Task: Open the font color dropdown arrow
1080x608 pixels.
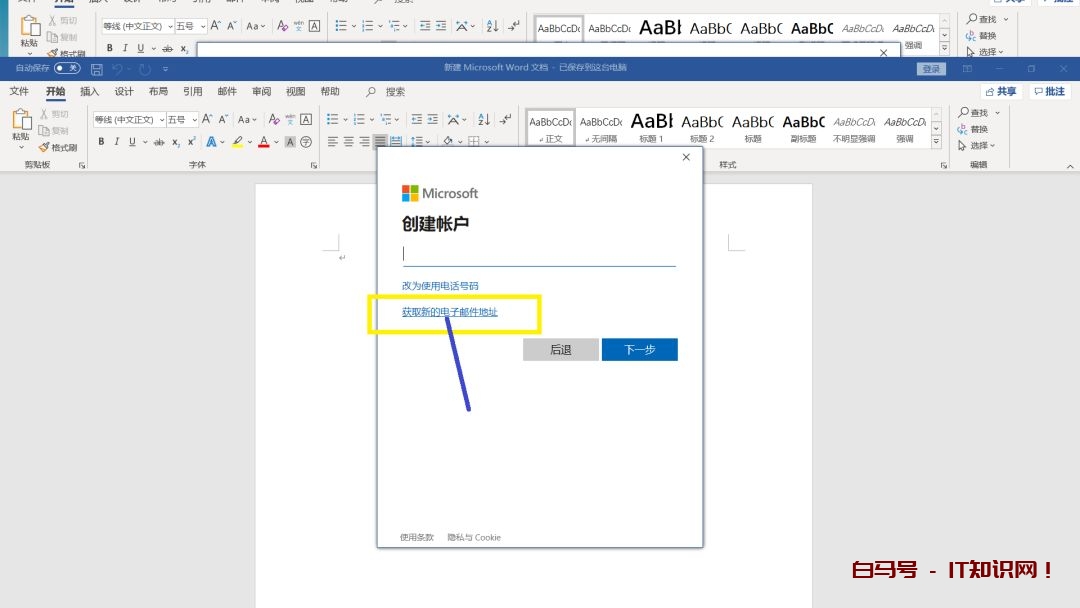Action: [x=277, y=142]
